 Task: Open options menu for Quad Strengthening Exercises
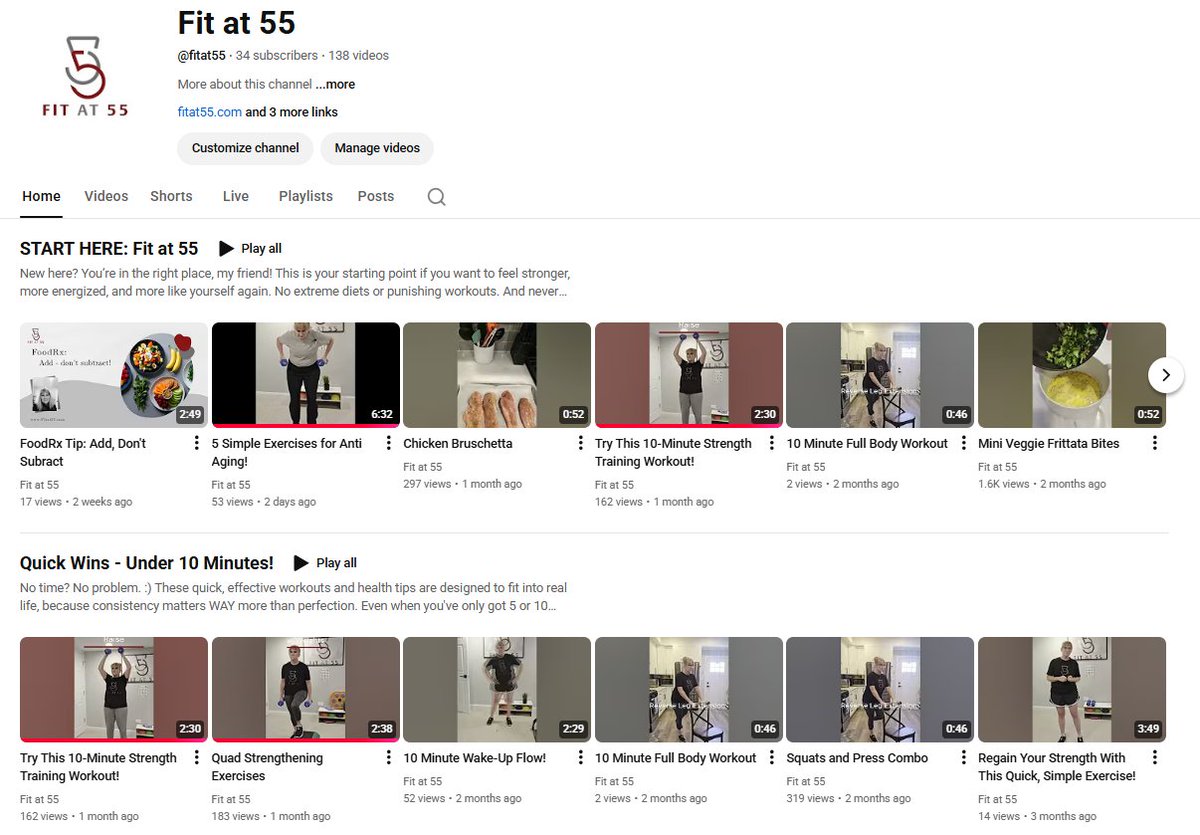[x=388, y=758]
